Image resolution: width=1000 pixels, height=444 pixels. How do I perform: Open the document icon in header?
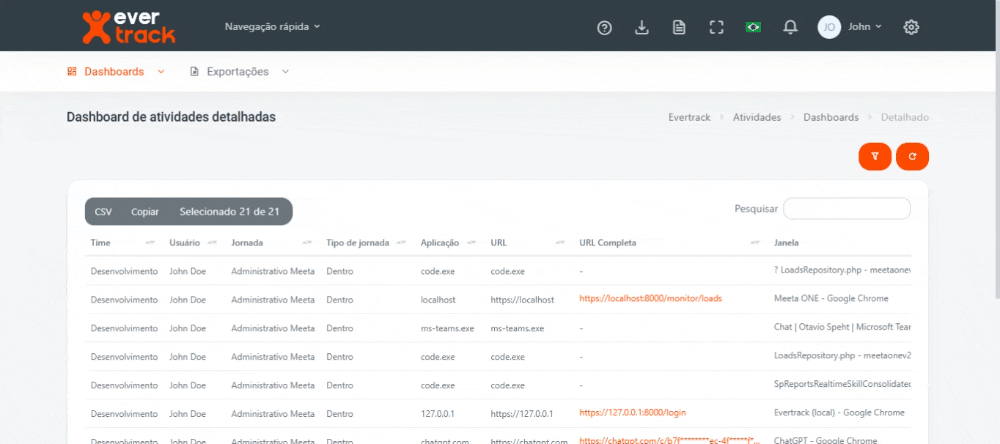pos(679,27)
